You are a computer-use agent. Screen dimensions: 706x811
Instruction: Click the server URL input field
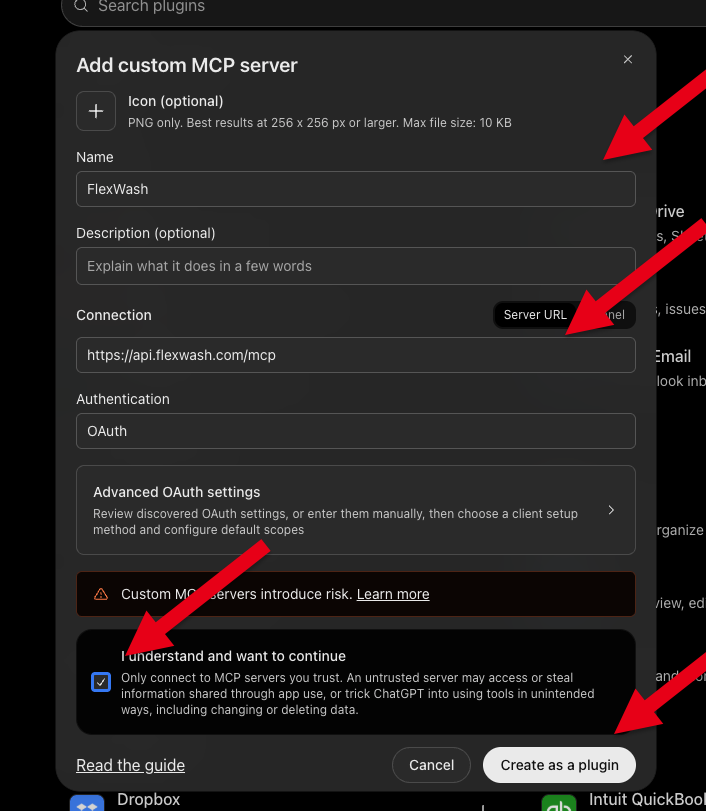point(356,355)
